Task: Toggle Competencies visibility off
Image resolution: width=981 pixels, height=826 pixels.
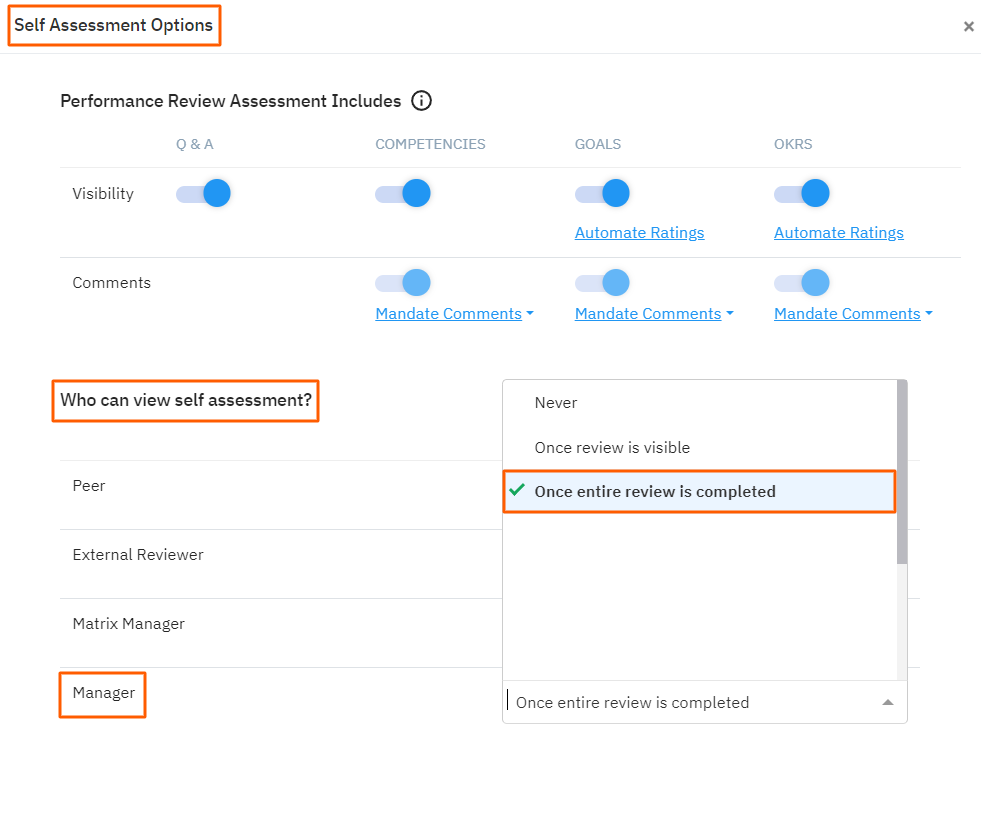Action: [403, 193]
